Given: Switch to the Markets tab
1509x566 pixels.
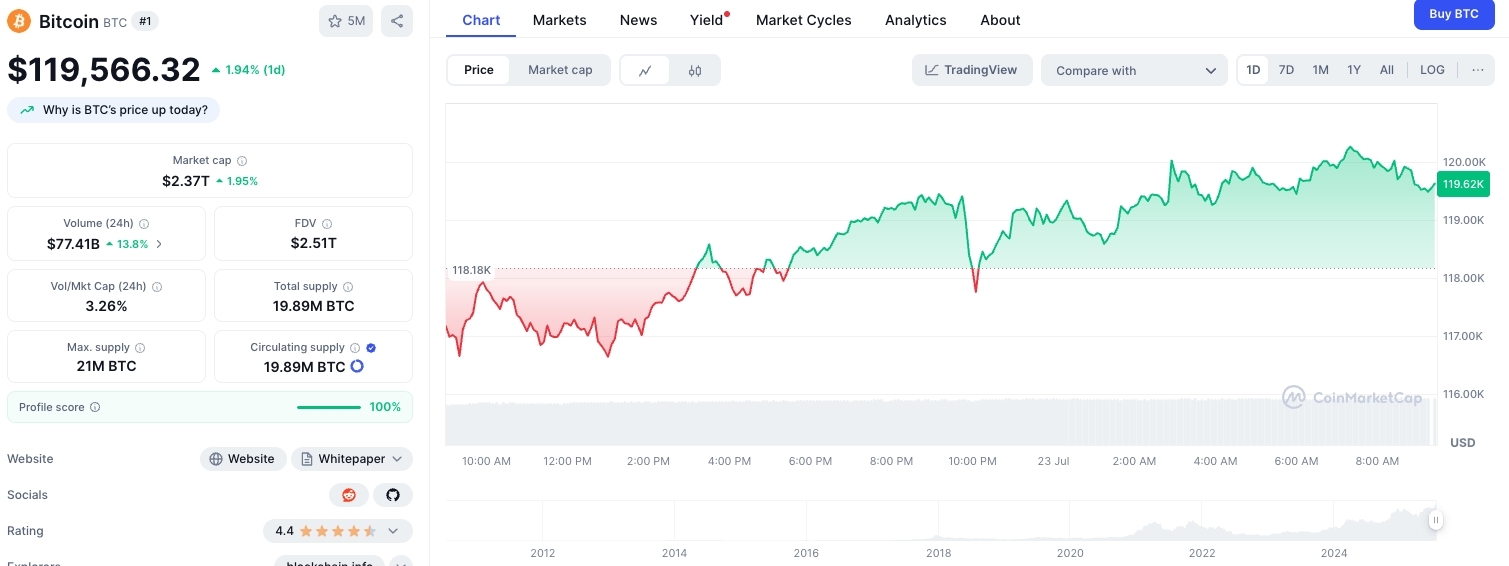Looking at the screenshot, I should (x=559, y=20).
